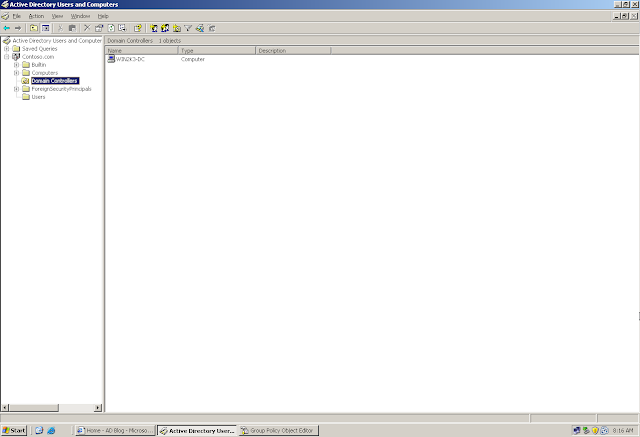
Task: Click the MMC console icon in menu bar
Action: tap(5, 16)
